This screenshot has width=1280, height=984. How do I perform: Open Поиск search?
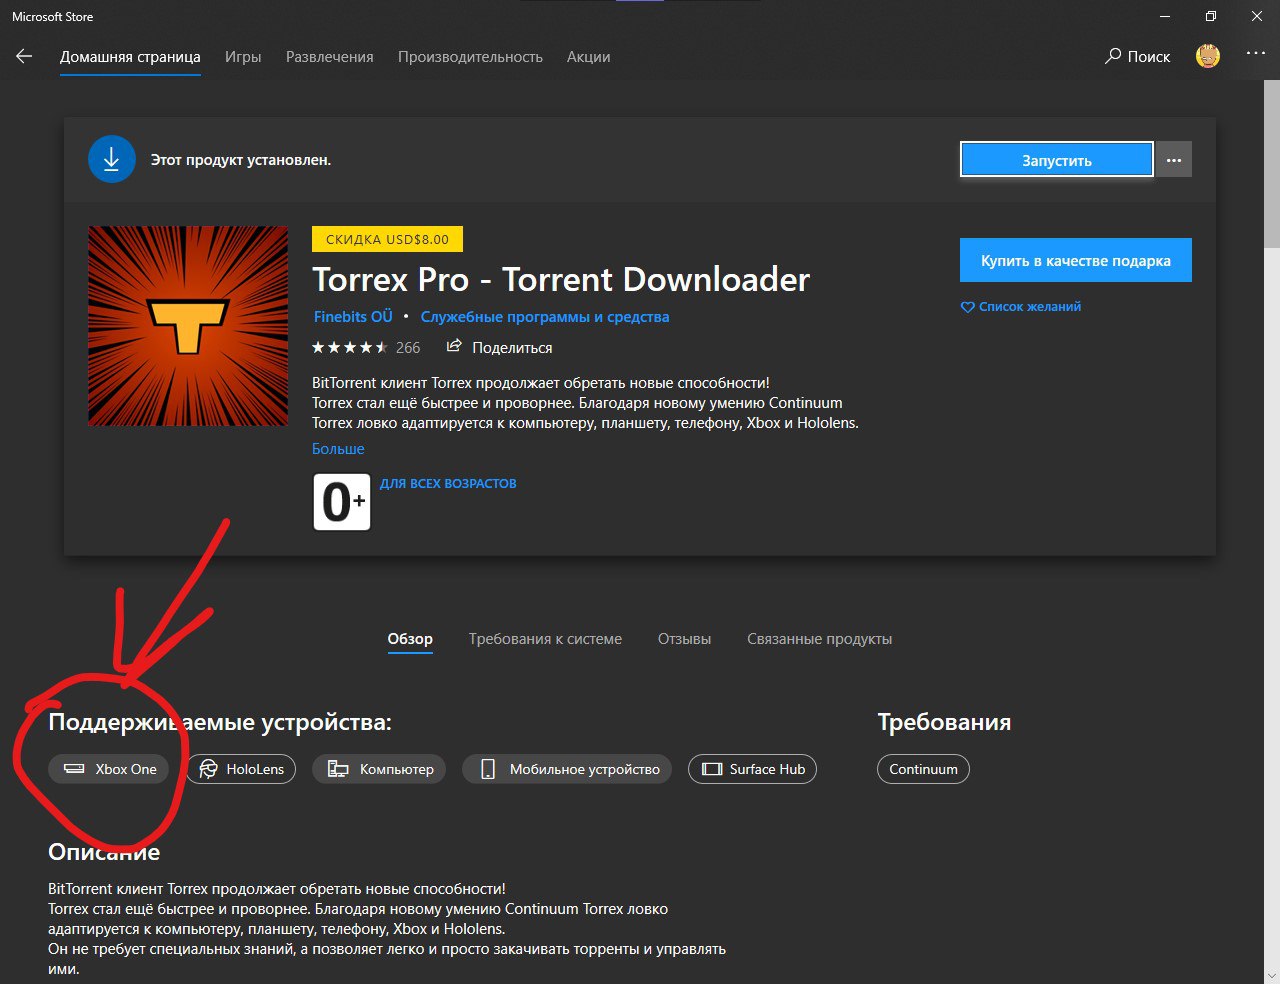click(1138, 57)
